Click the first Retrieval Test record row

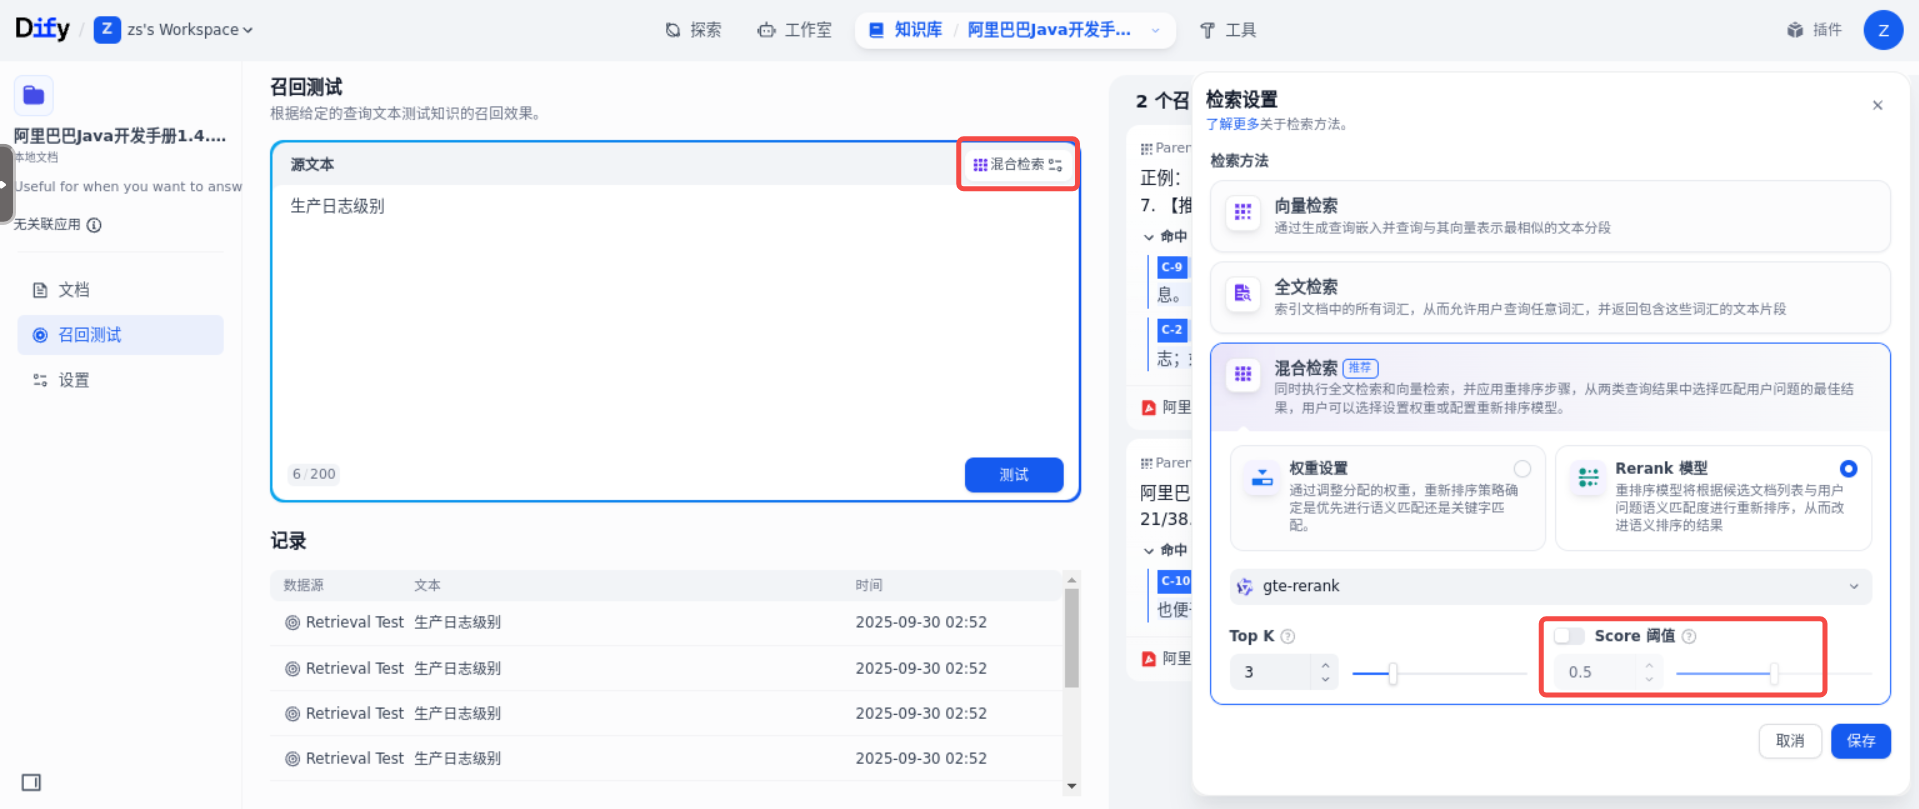pyautogui.click(x=666, y=622)
